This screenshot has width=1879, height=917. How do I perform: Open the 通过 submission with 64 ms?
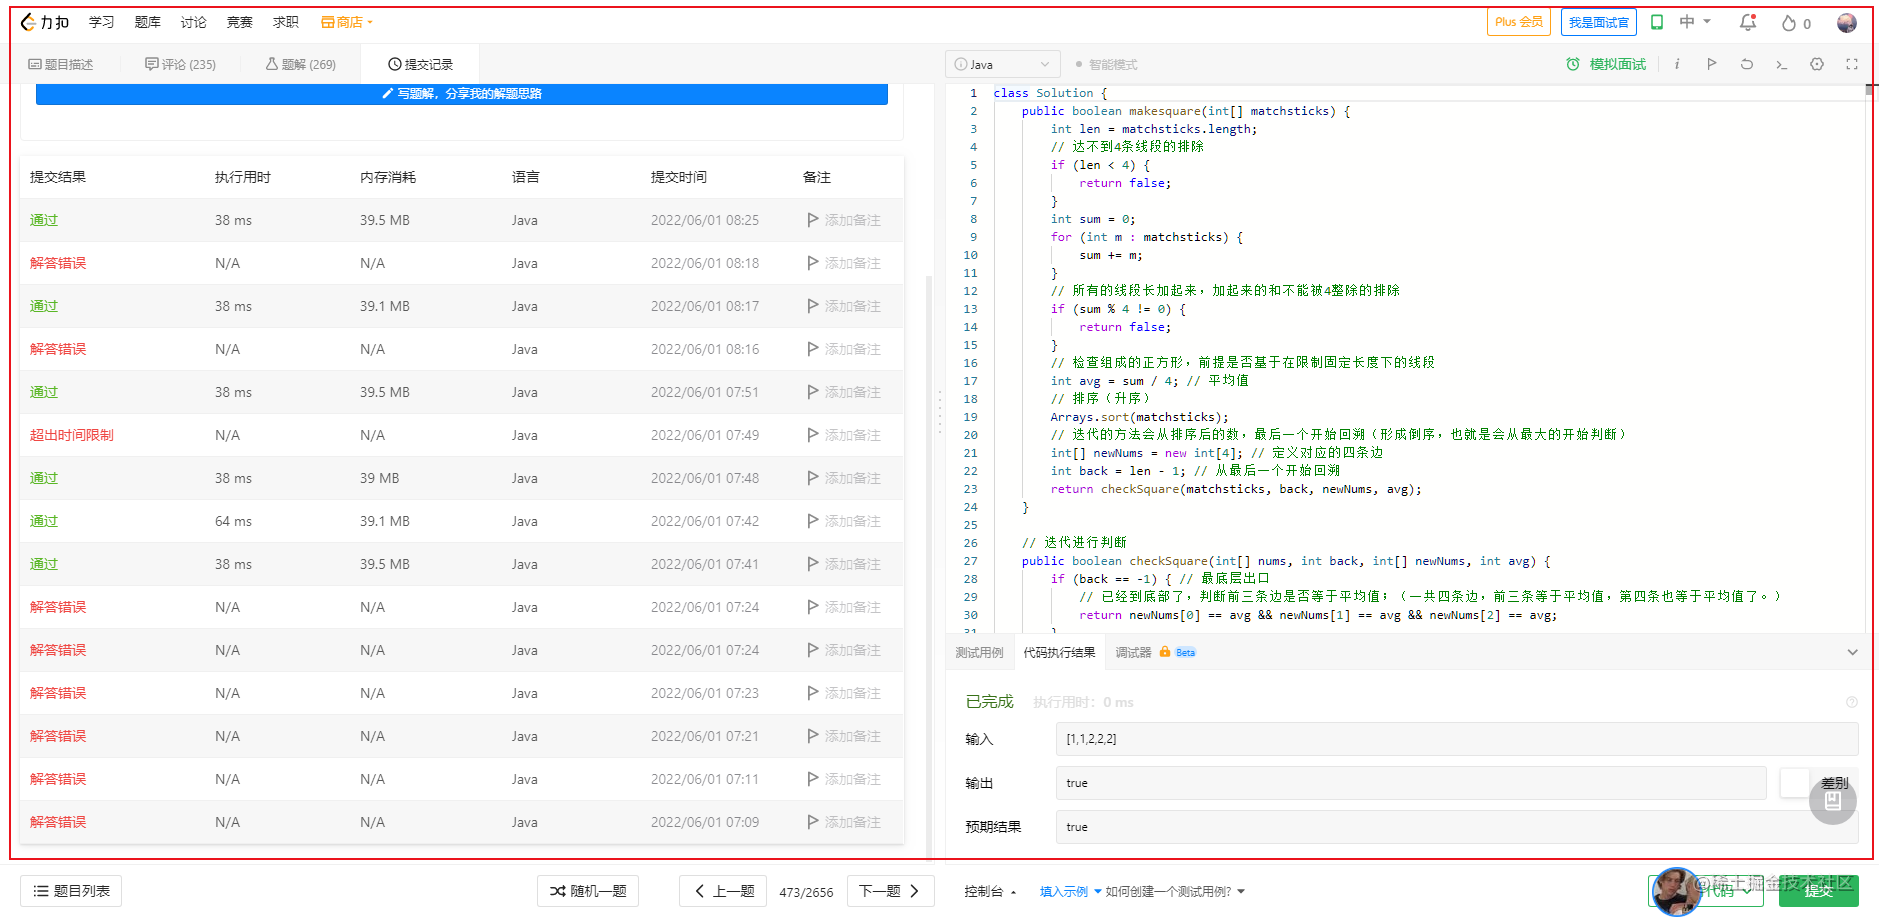pyautogui.click(x=44, y=521)
